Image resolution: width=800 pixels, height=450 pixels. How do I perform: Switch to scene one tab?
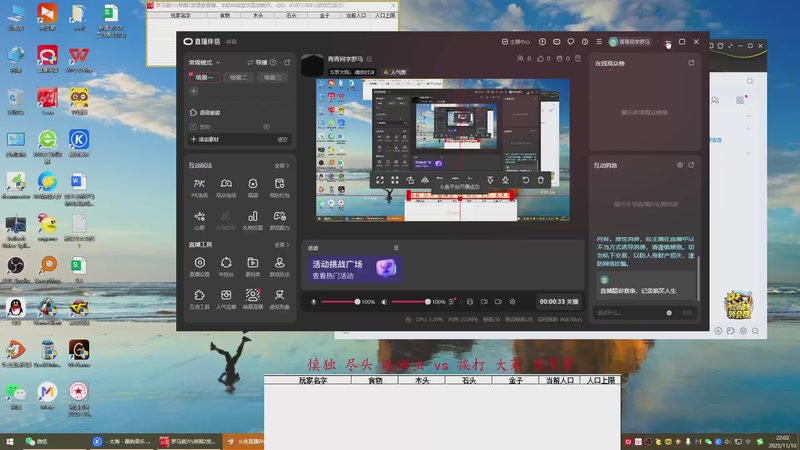coord(204,78)
